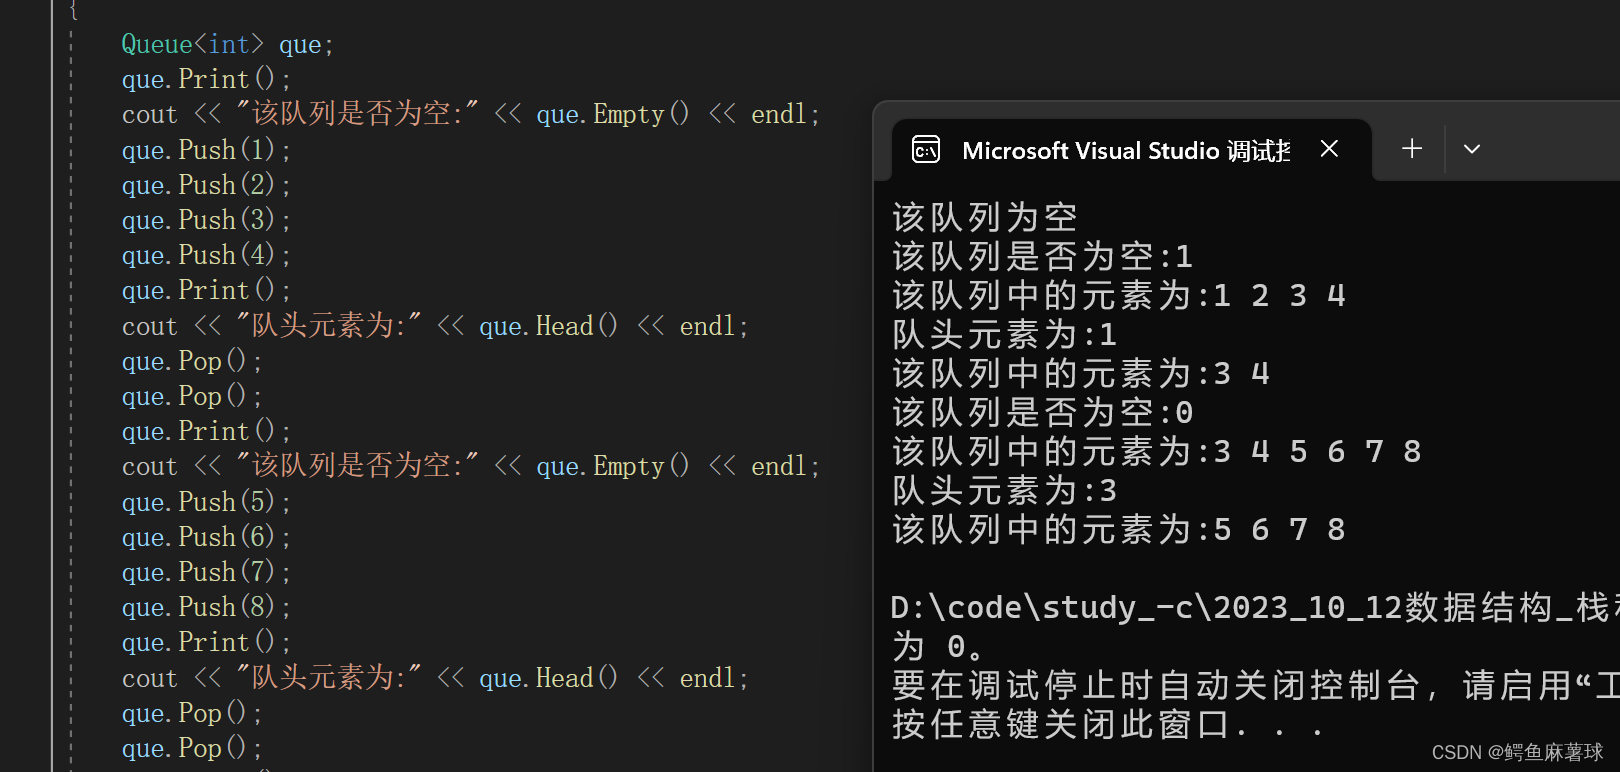Click the code line 'que.Push(2);'
Image resolution: width=1620 pixels, height=772 pixels.
pyautogui.click(x=206, y=185)
